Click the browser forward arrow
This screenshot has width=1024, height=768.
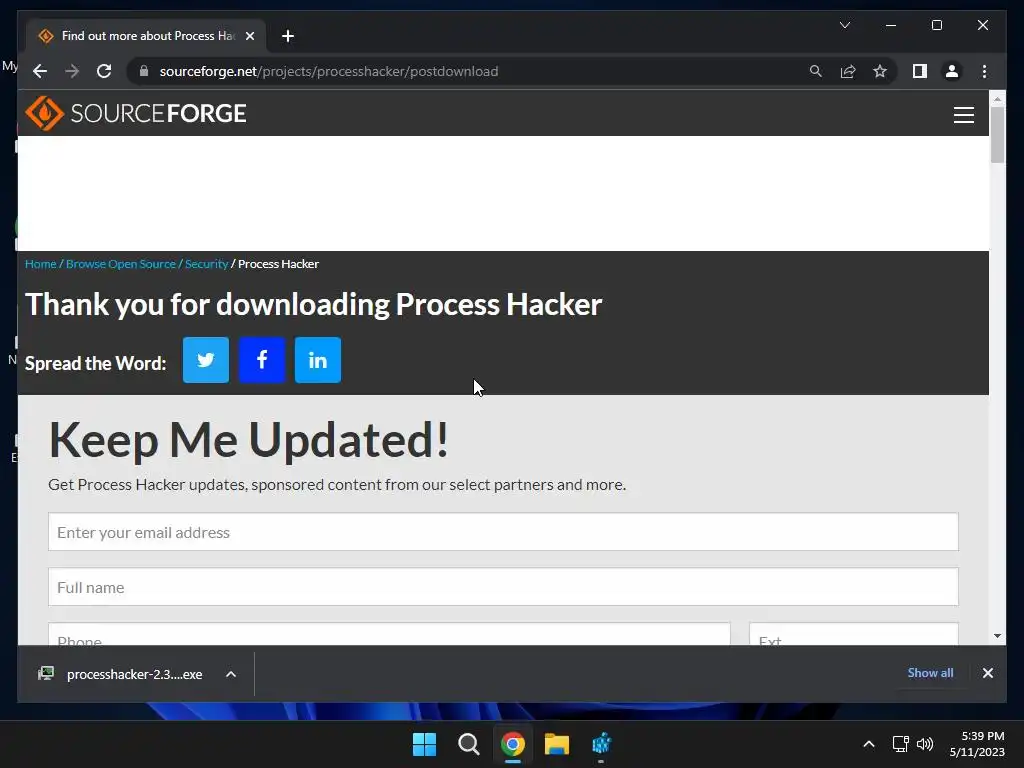coord(72,71)
